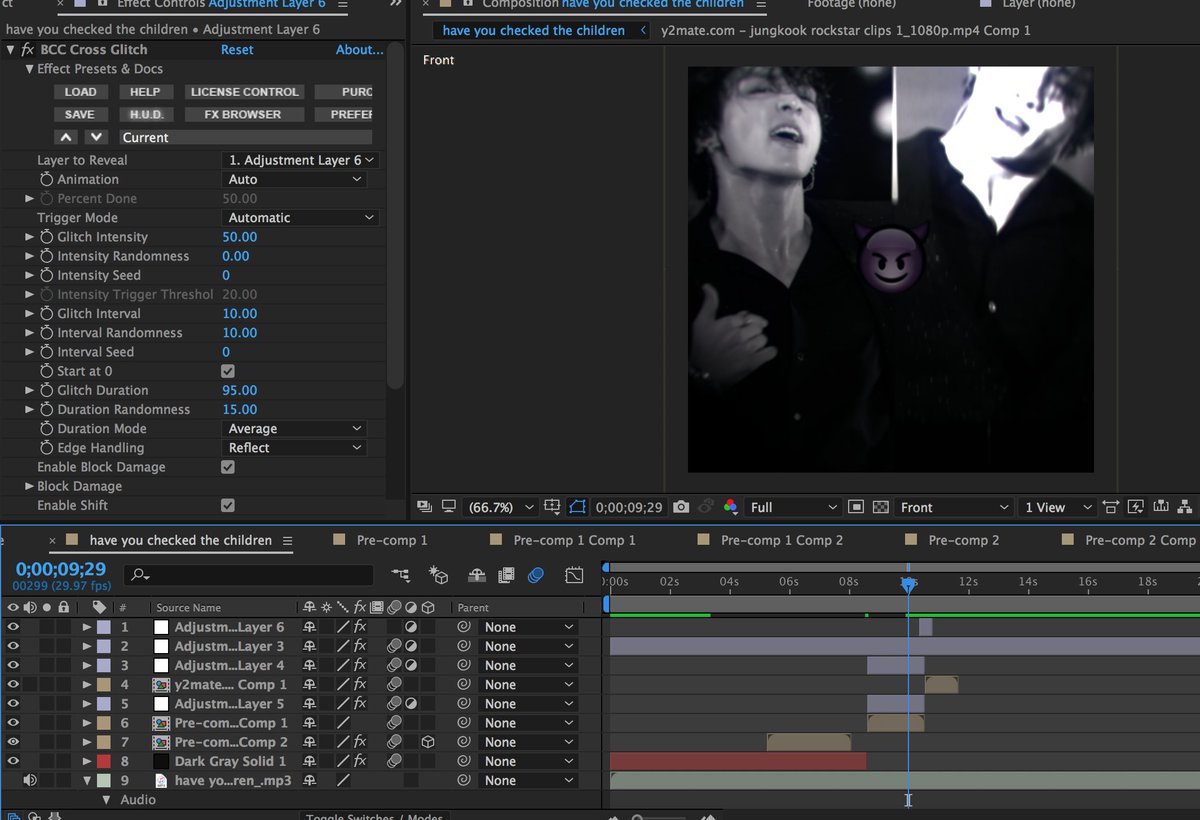Click the hide shy layers icon

pyautogui.click(x=477, y=575)
